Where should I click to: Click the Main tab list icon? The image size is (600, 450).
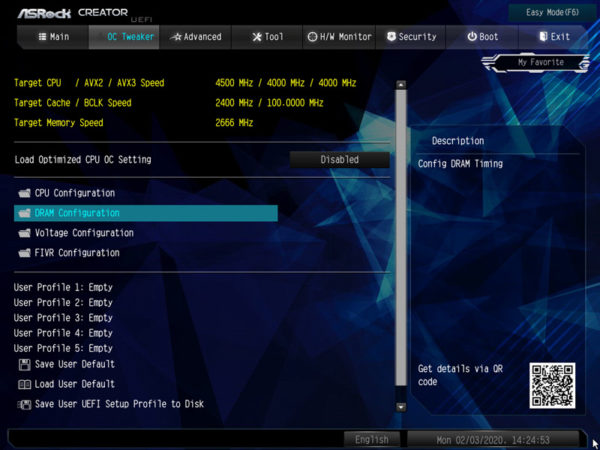pos(42,37)
